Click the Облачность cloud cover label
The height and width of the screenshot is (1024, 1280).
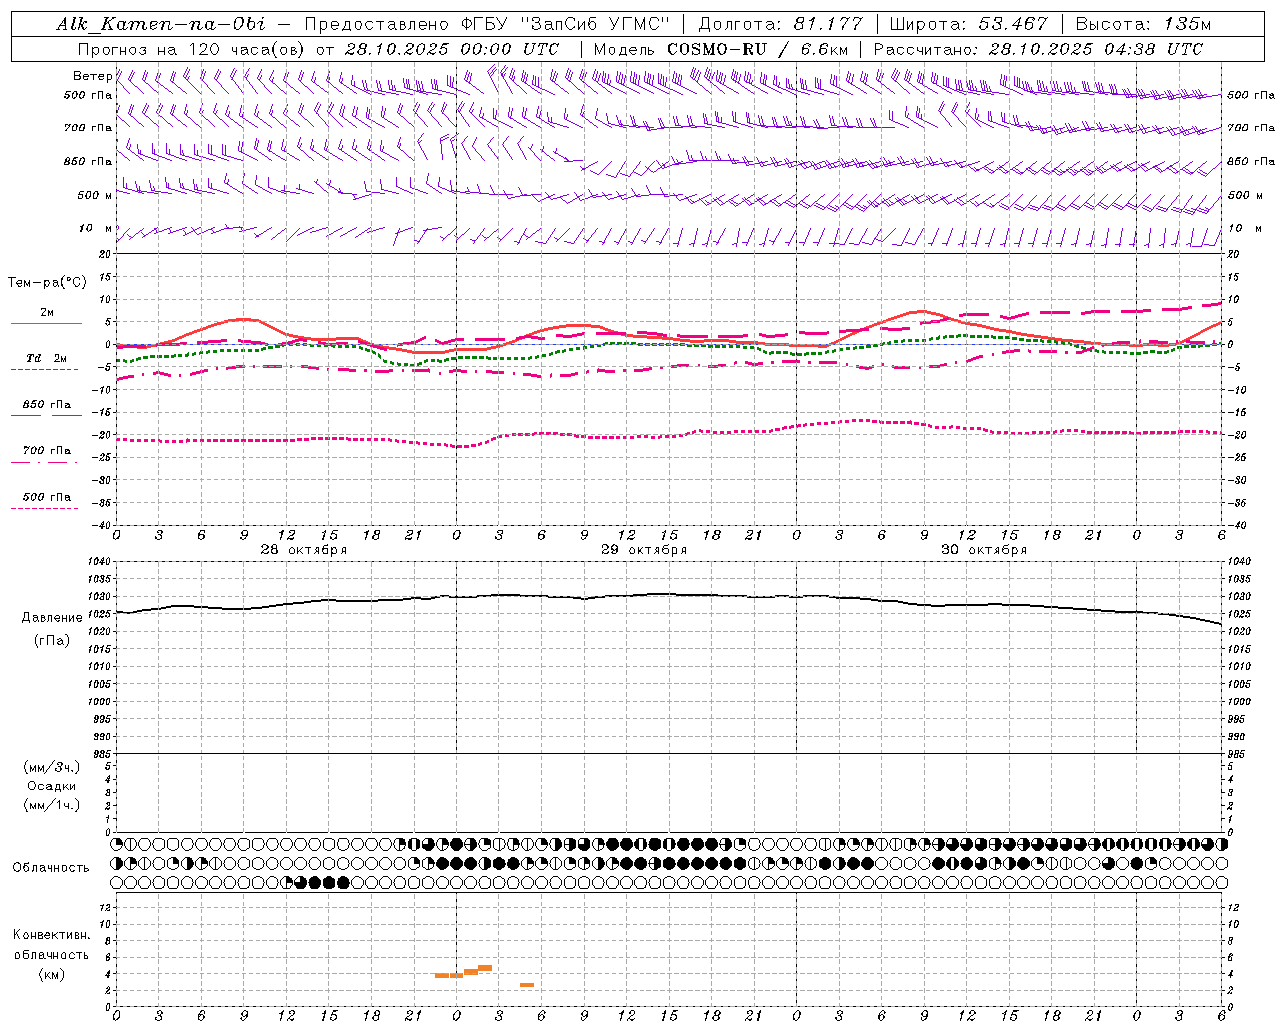tap(51, 868)
